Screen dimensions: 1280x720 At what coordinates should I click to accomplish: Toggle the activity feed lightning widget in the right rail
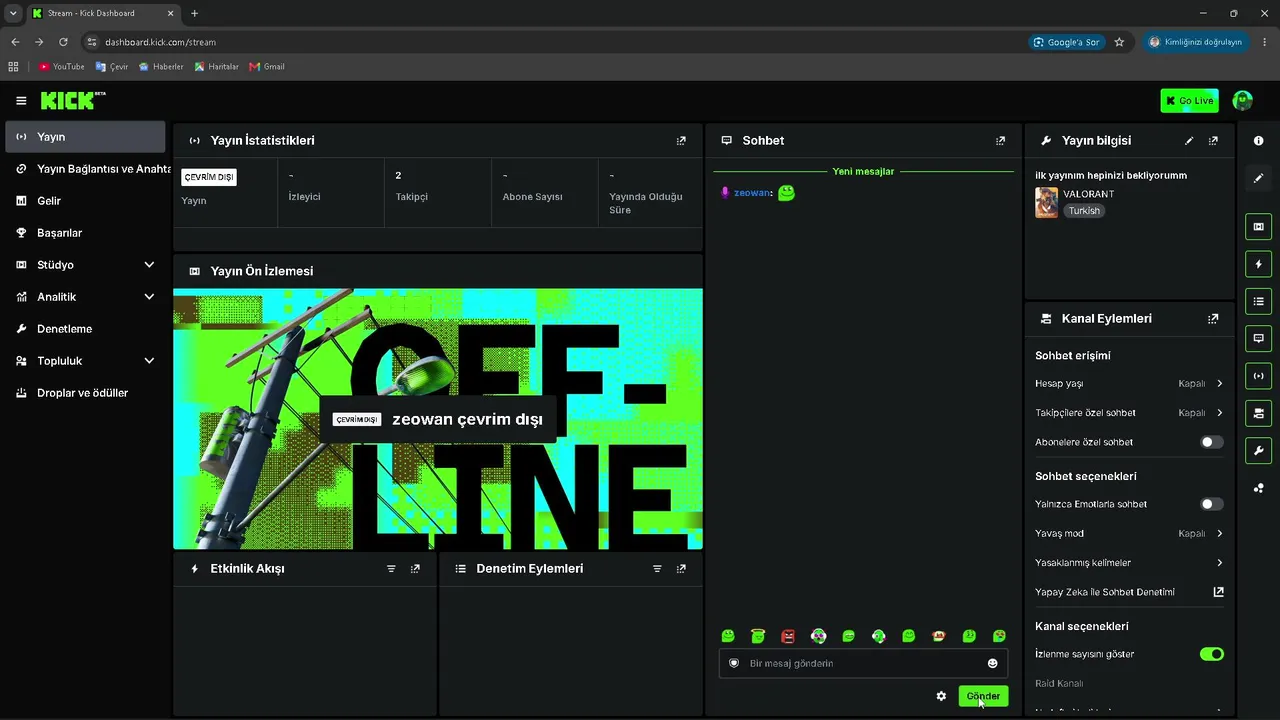[1258, 264]
